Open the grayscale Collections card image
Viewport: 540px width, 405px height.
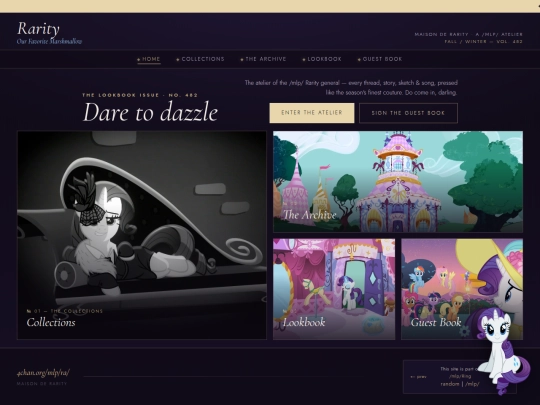click(x=142, y=235)
